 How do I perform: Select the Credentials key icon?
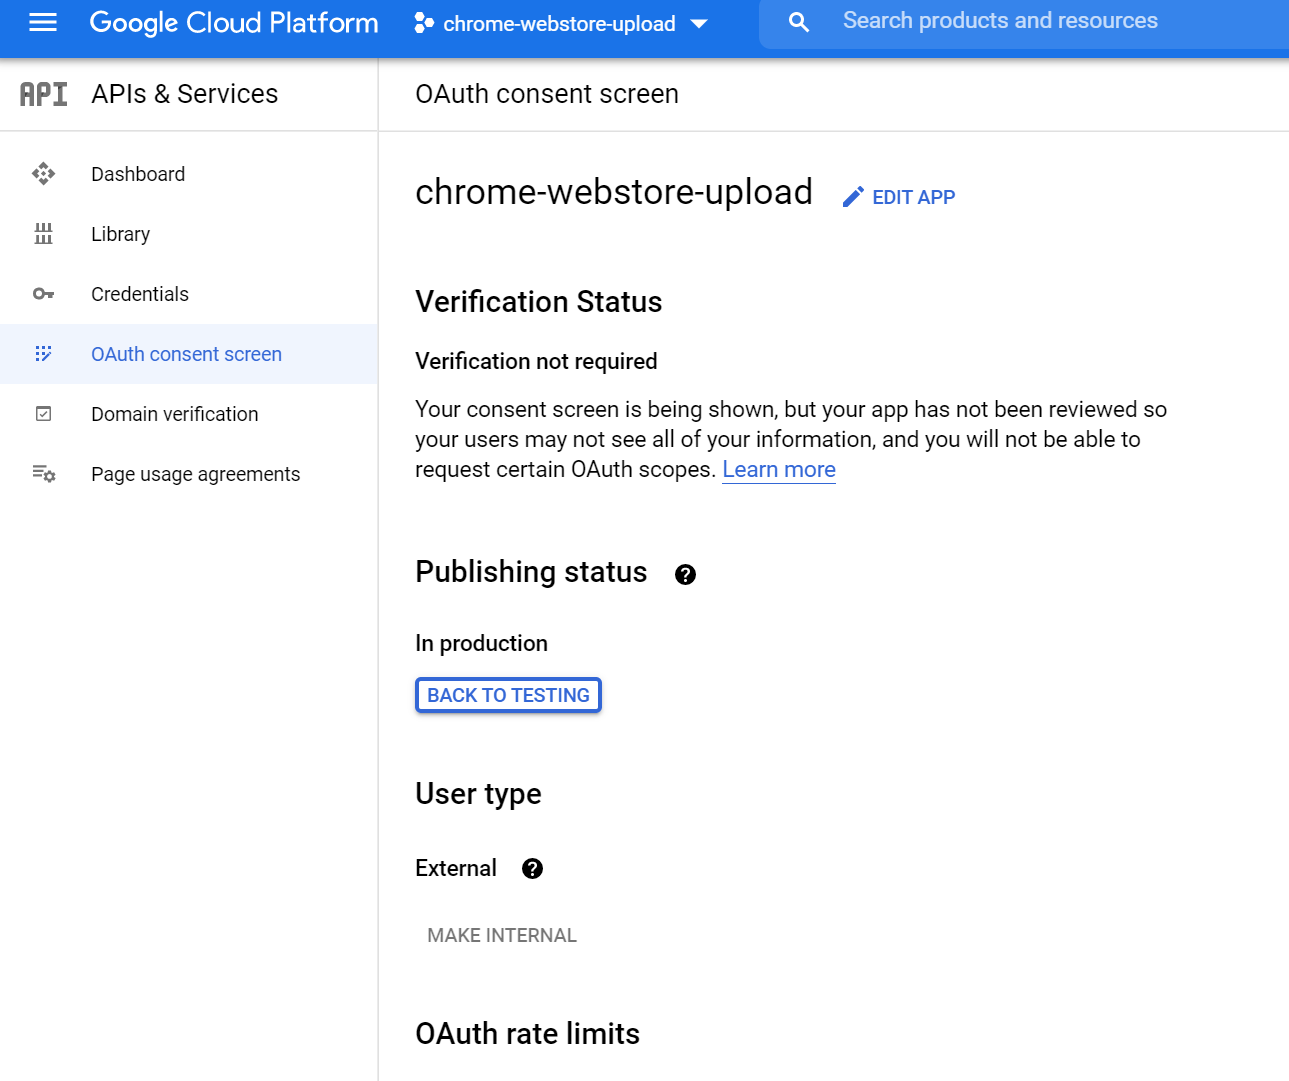click(x=44, y=293)
